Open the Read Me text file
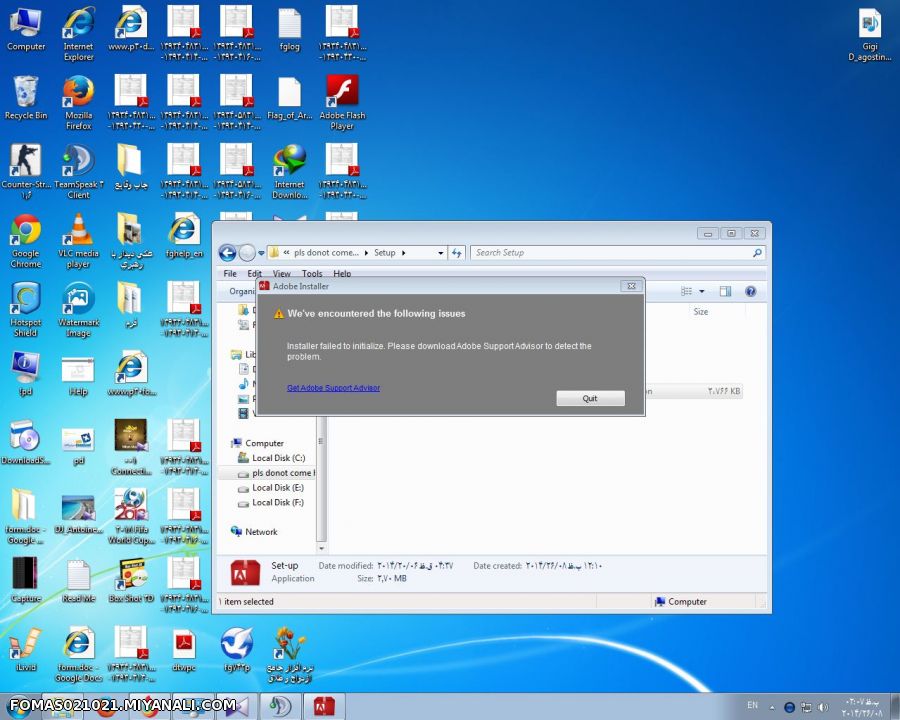The image size is (900, 720). pyautogui.click(x=79, y=580)
